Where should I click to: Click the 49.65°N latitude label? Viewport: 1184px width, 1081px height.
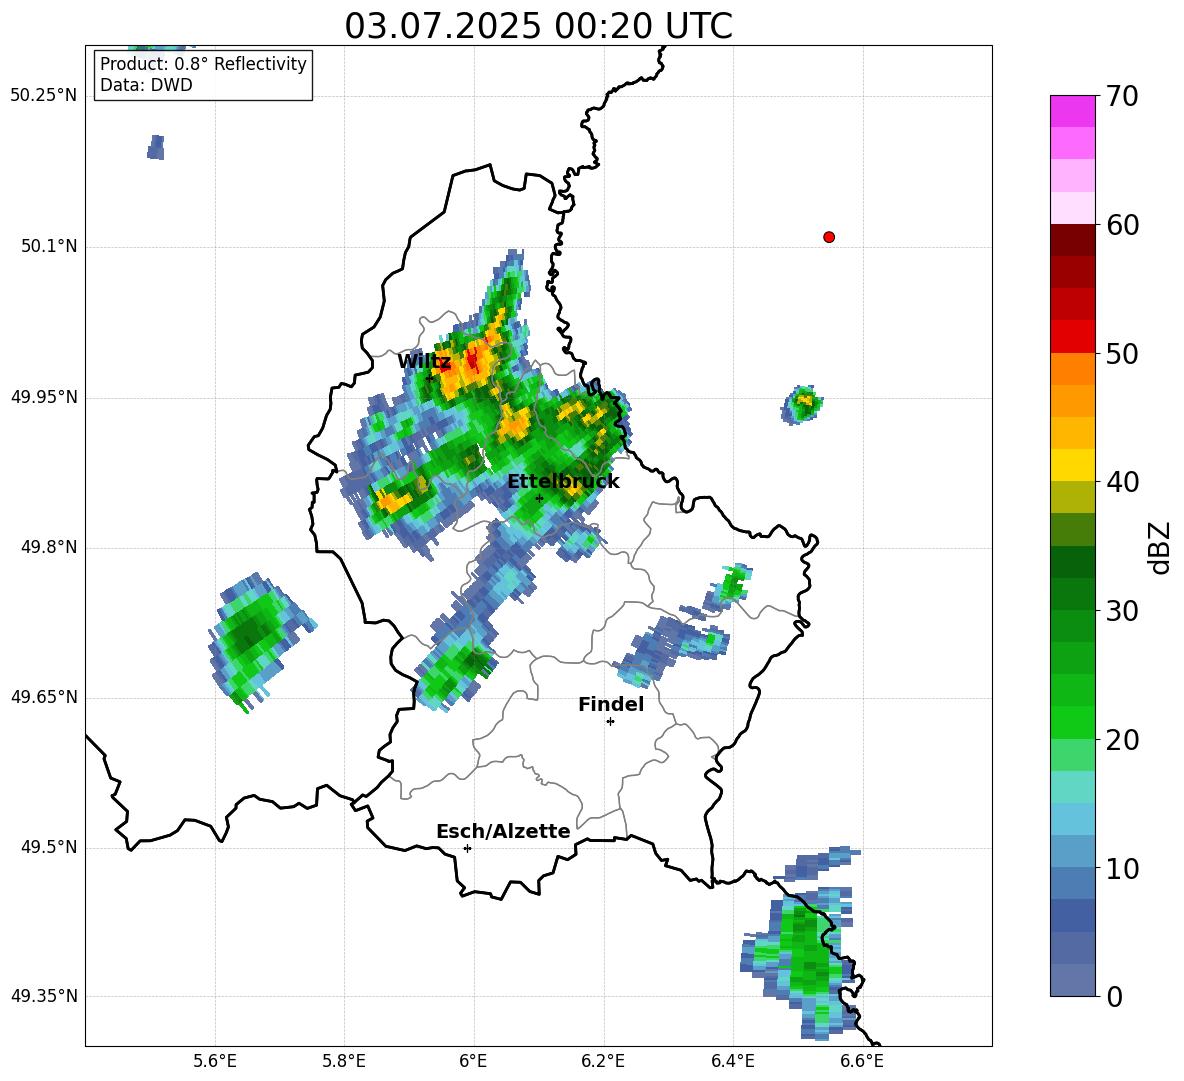(x=44, y=696)
